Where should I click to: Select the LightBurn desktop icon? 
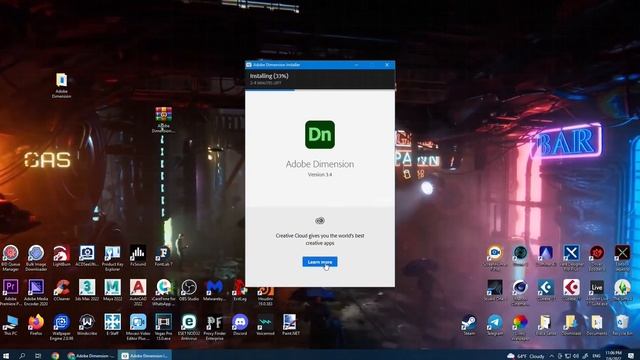click(x=61, y=256)
